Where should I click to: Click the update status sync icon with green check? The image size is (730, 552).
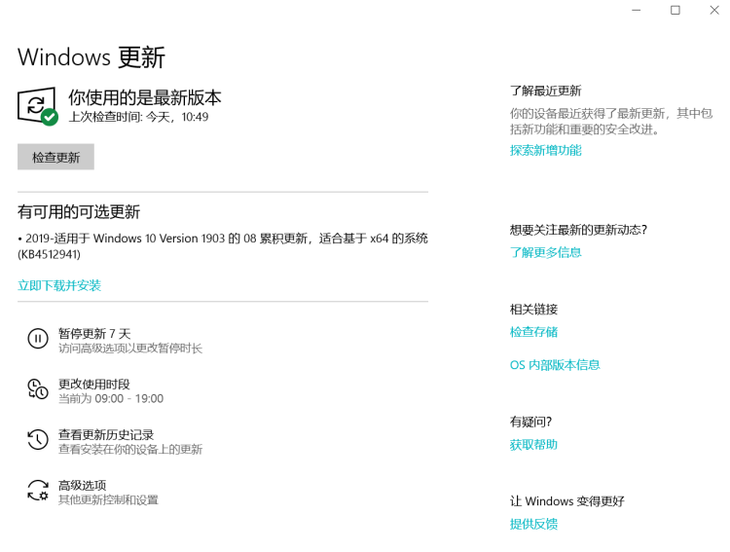coord(38,106)
